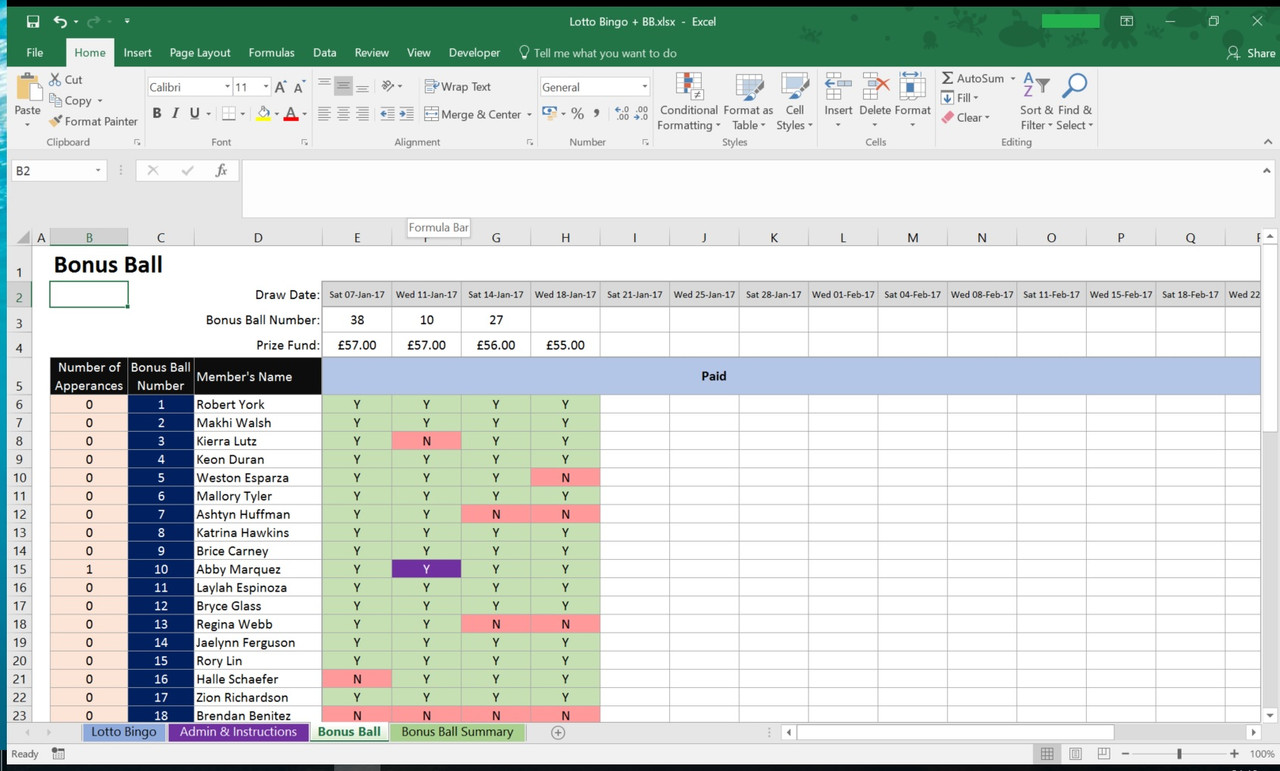Open Find & Select menu

coord(1075,101)
